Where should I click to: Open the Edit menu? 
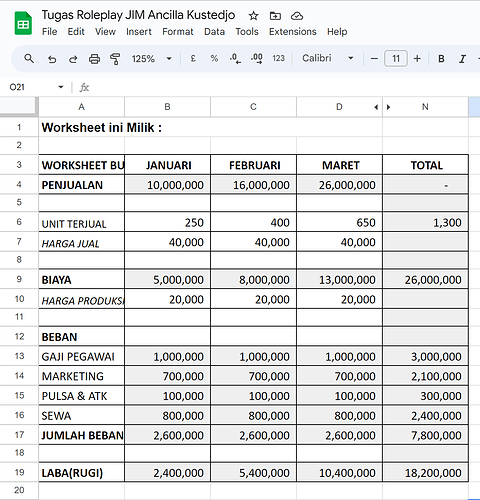76,32
